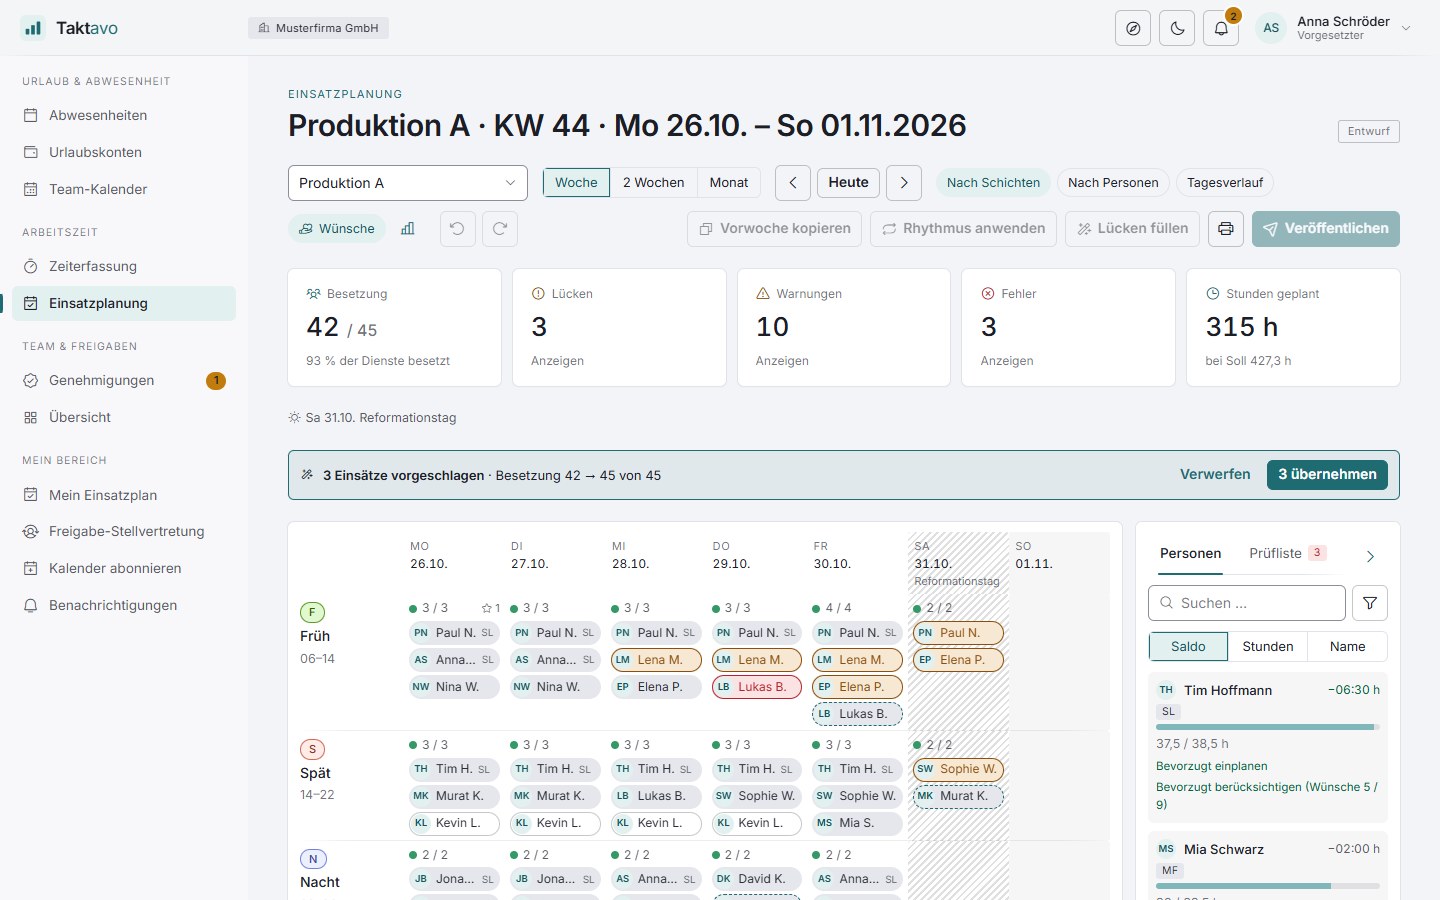1440x900 pixels.
Task: Open Zeiterfassung in the sidebar
Action: 124,266
